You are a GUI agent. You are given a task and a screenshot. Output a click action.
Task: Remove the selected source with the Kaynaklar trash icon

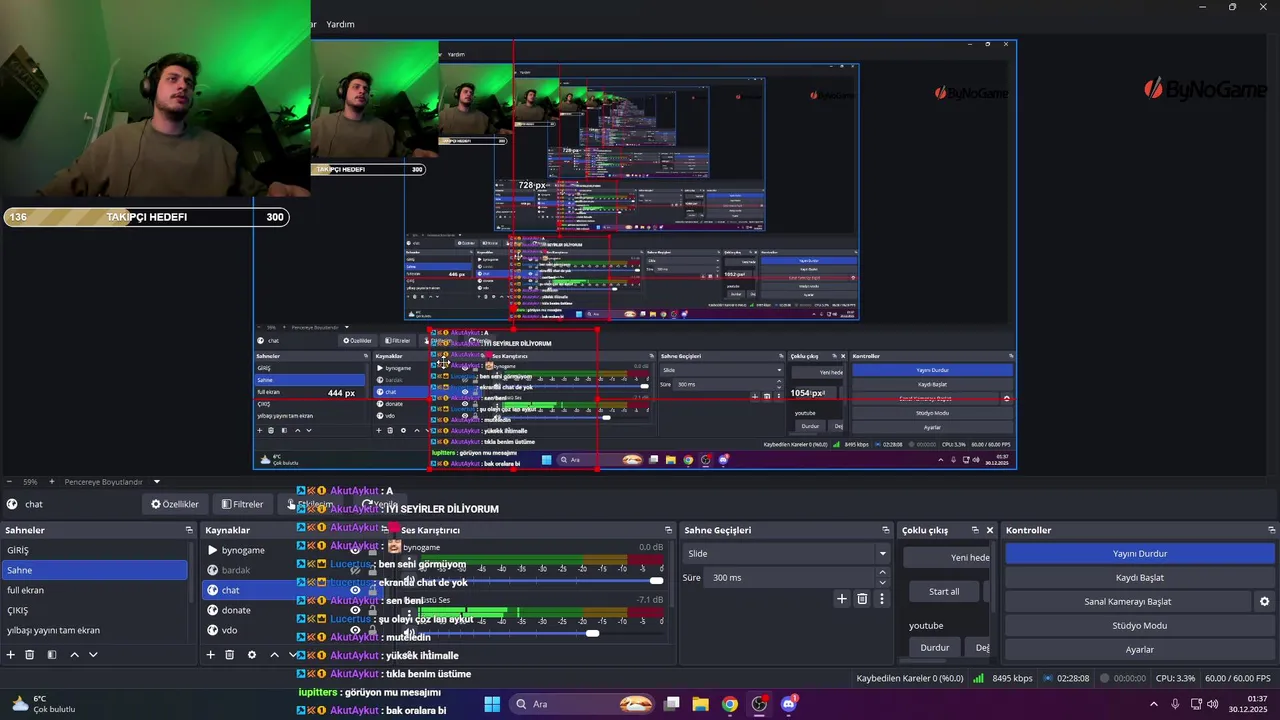pos(229,655)
